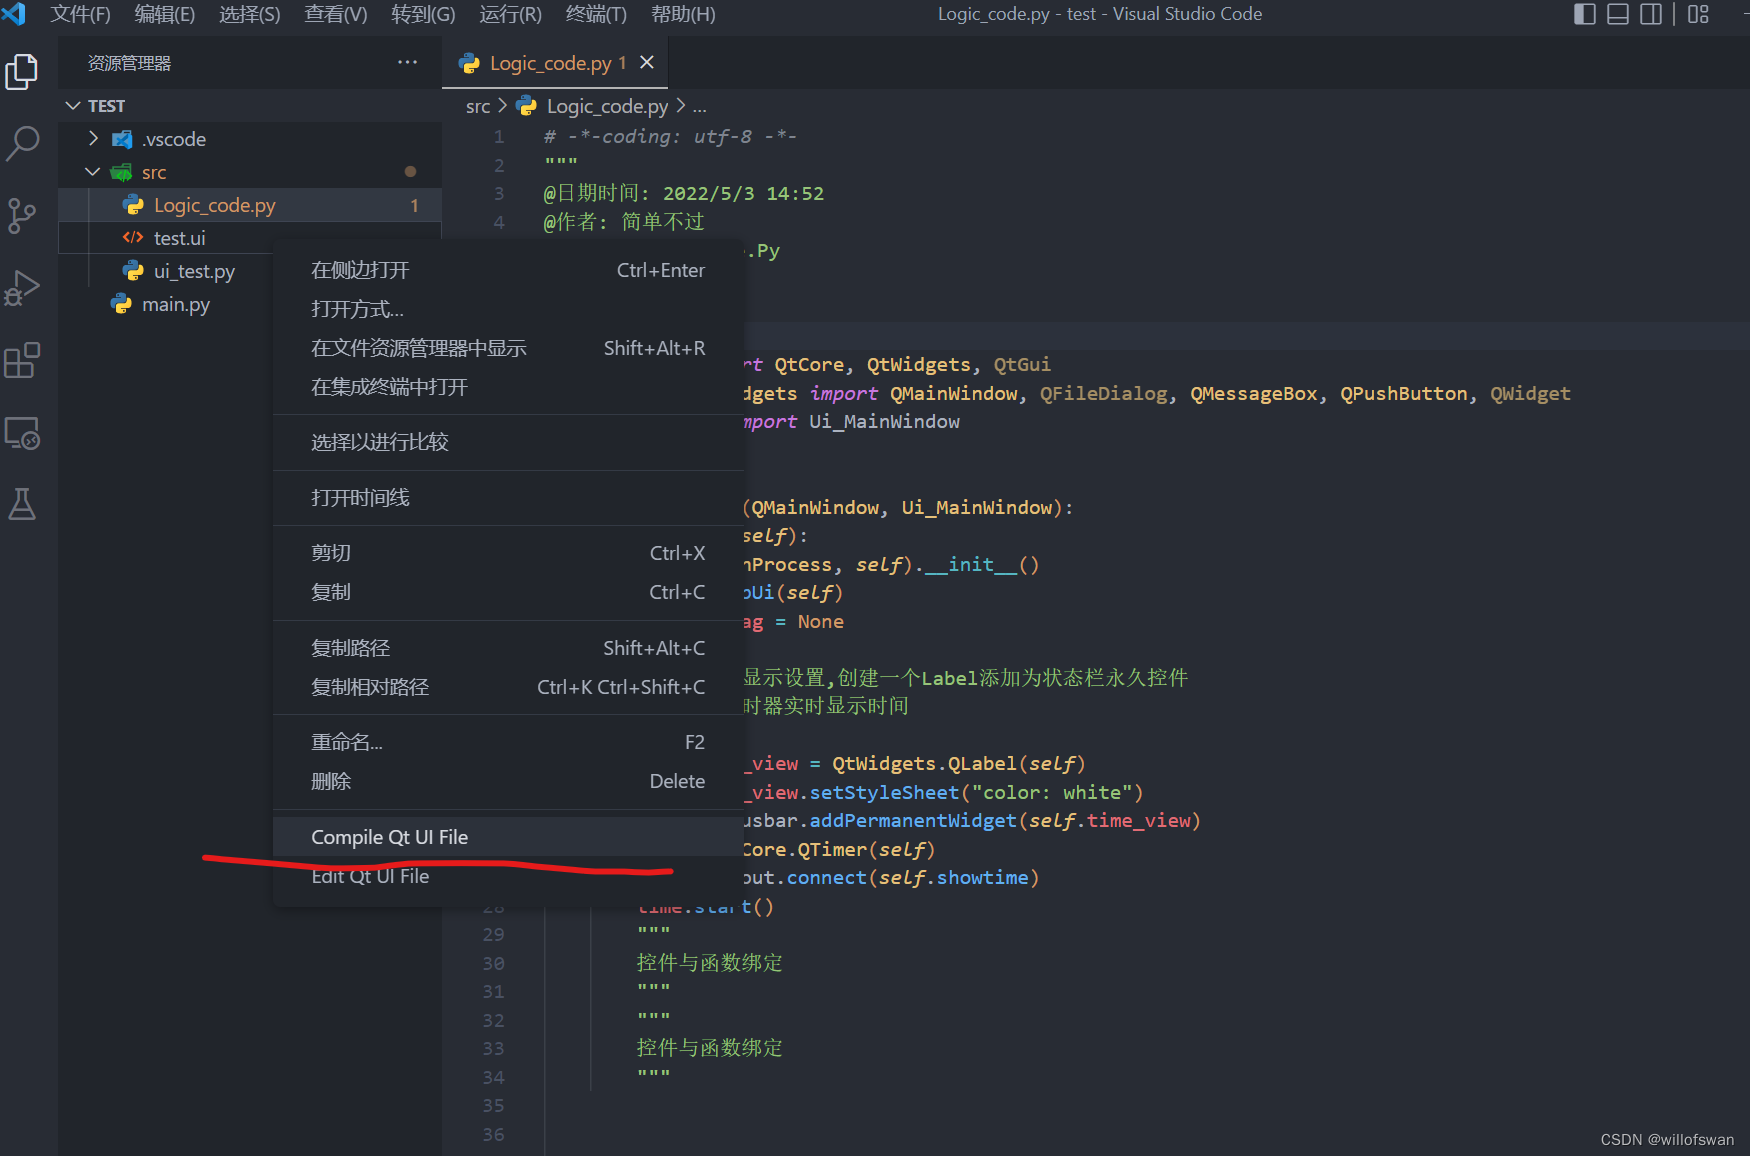Click the date line 2022/5/3 14:52

683,193
